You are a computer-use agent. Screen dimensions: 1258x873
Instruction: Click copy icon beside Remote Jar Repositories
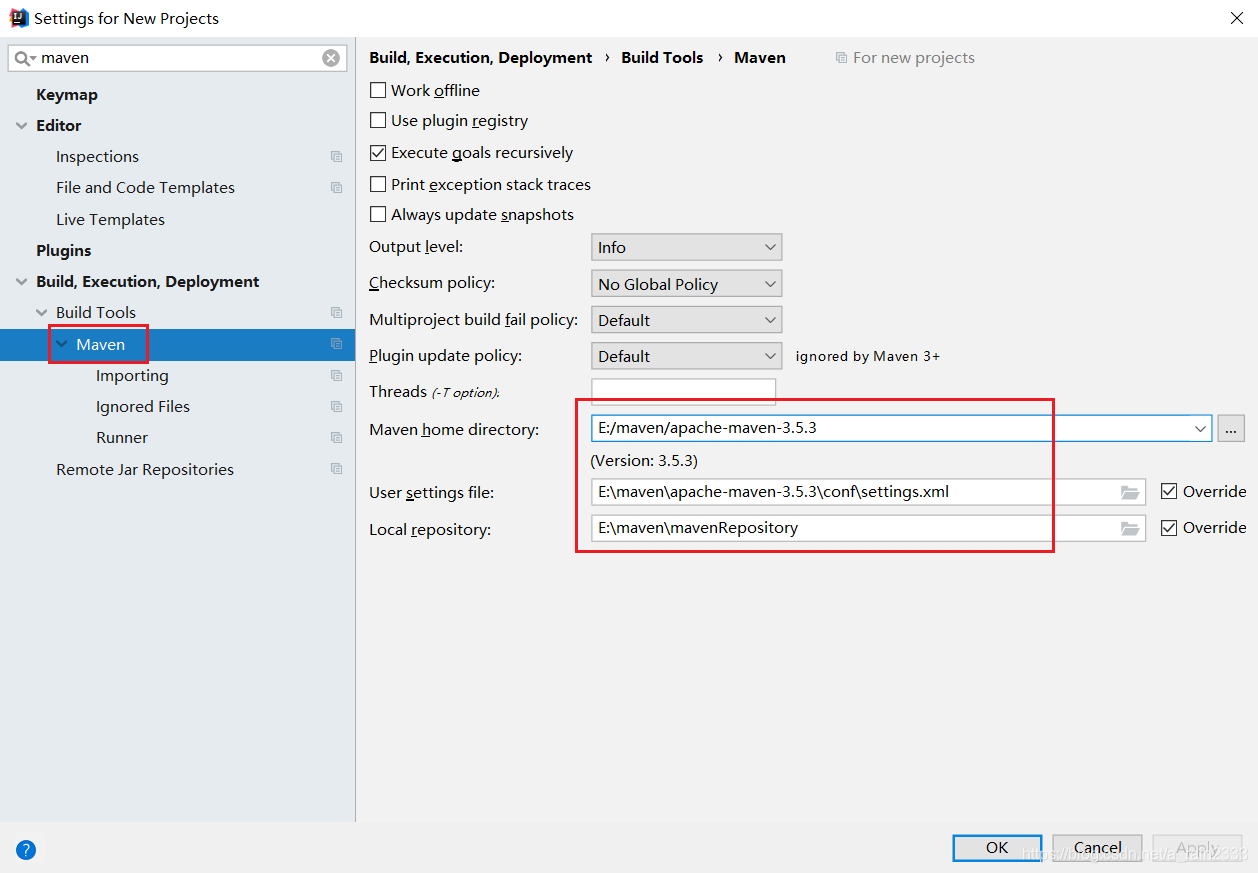coord(336,469)
